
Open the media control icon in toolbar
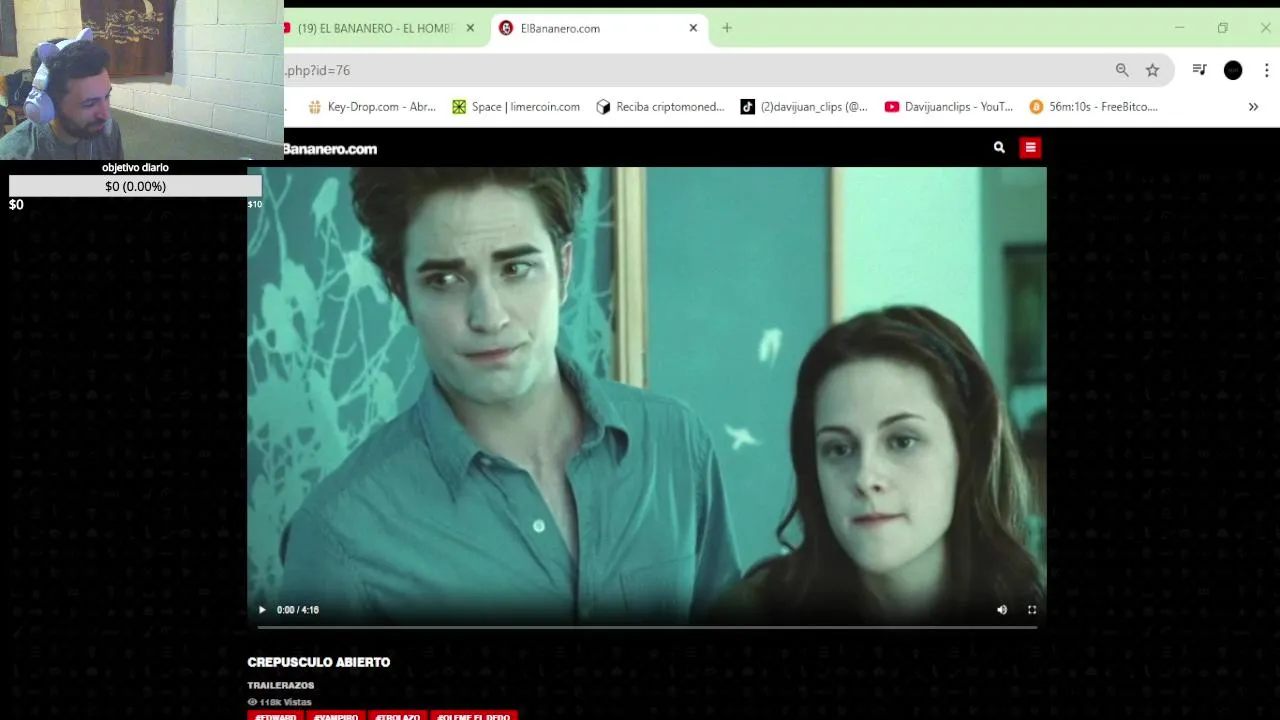point(1199,70)
